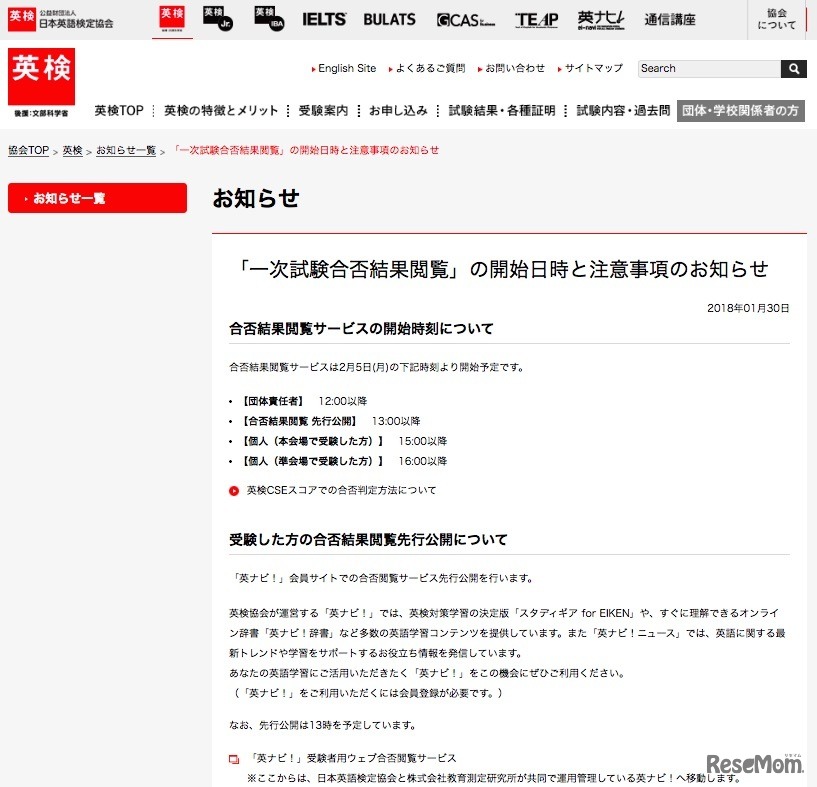Open the IELTS logo link
The image size is (817, 787).
tap(323, 18)
